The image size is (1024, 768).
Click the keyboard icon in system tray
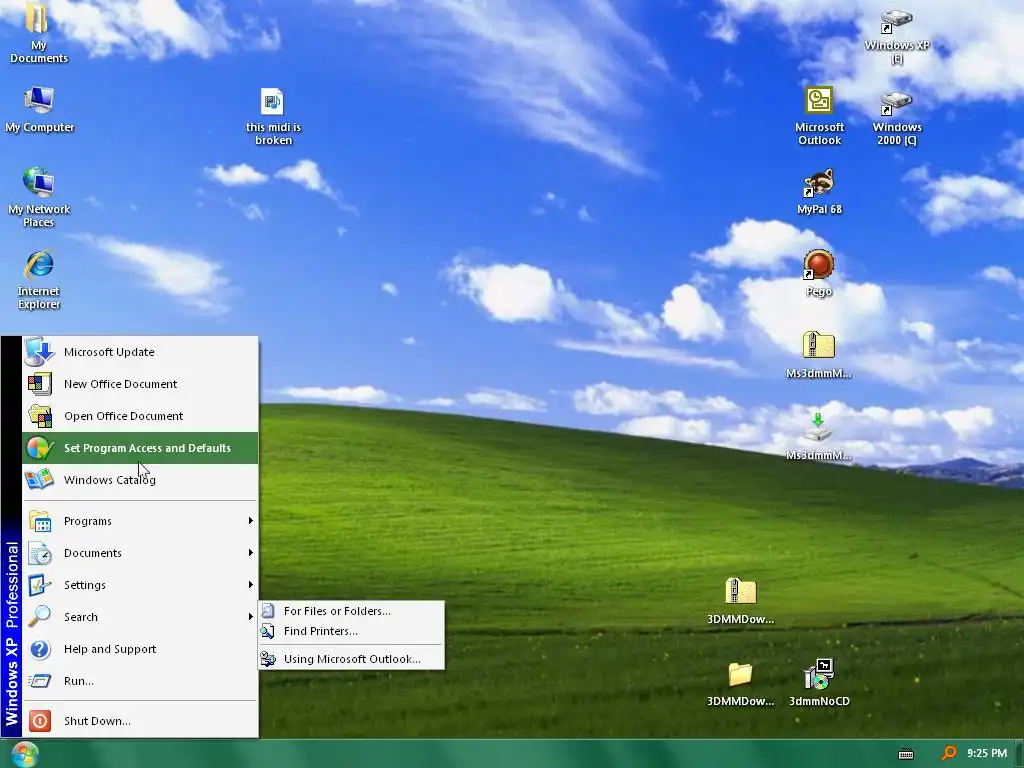click(906, 754)
